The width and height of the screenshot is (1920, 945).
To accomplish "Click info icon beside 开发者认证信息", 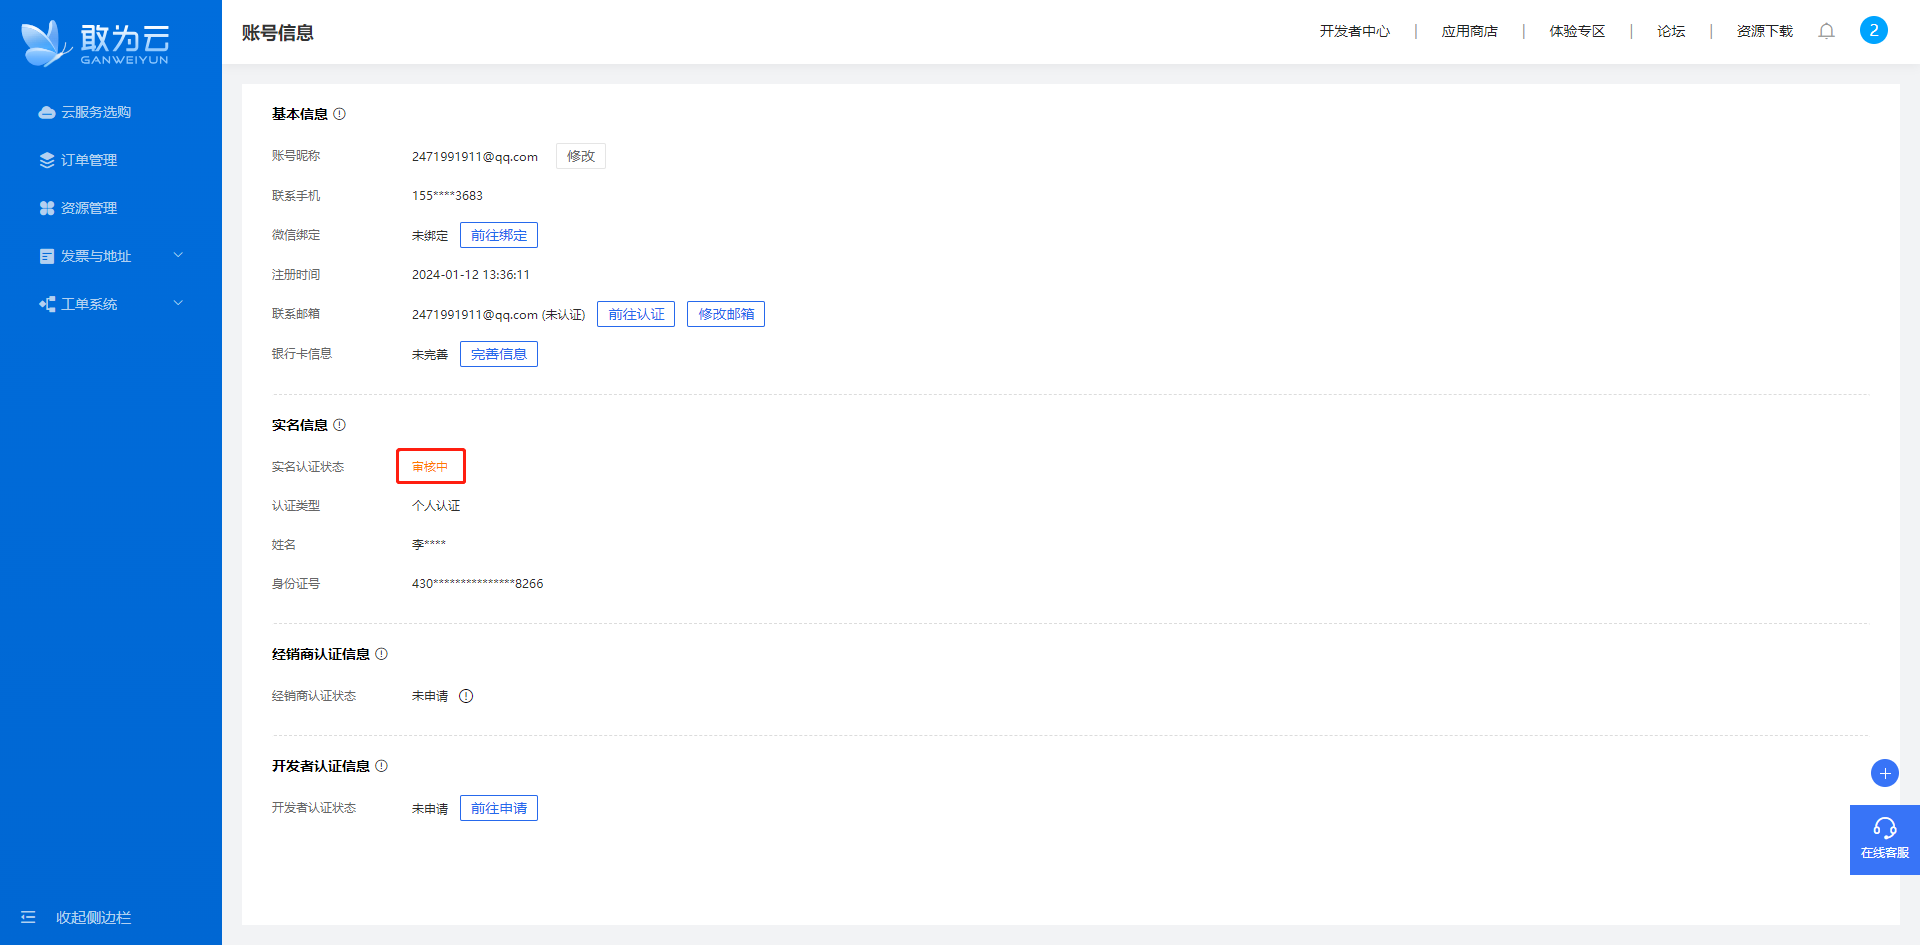I will pyautogui.click(x=382, y=766).
